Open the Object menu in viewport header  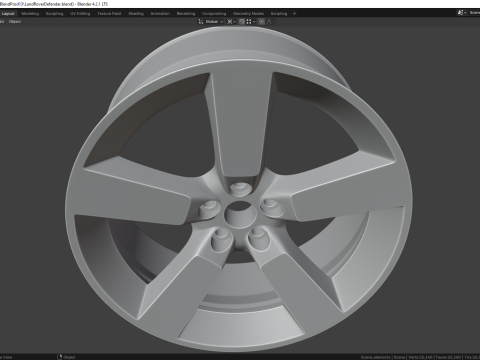tap(15, 22)
